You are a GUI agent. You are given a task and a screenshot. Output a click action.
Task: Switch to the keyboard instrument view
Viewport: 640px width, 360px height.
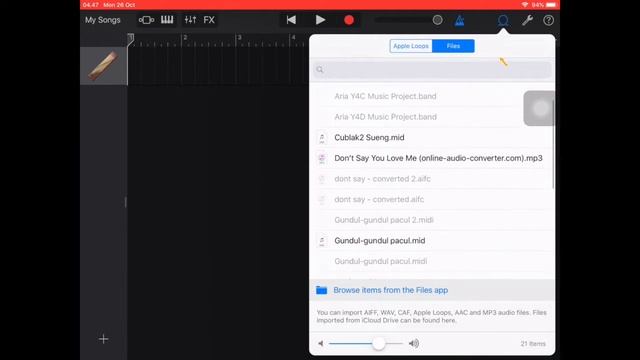coord(167,20)
